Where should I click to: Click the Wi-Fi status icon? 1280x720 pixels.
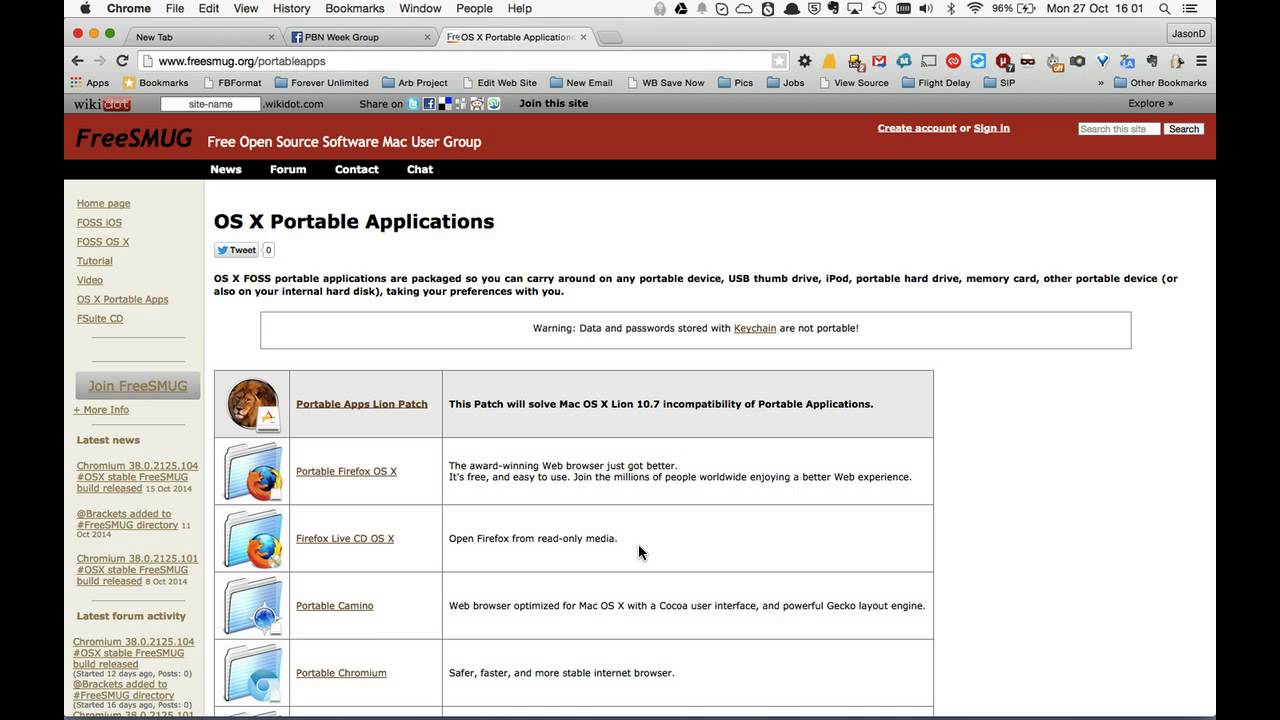(975, 8)
